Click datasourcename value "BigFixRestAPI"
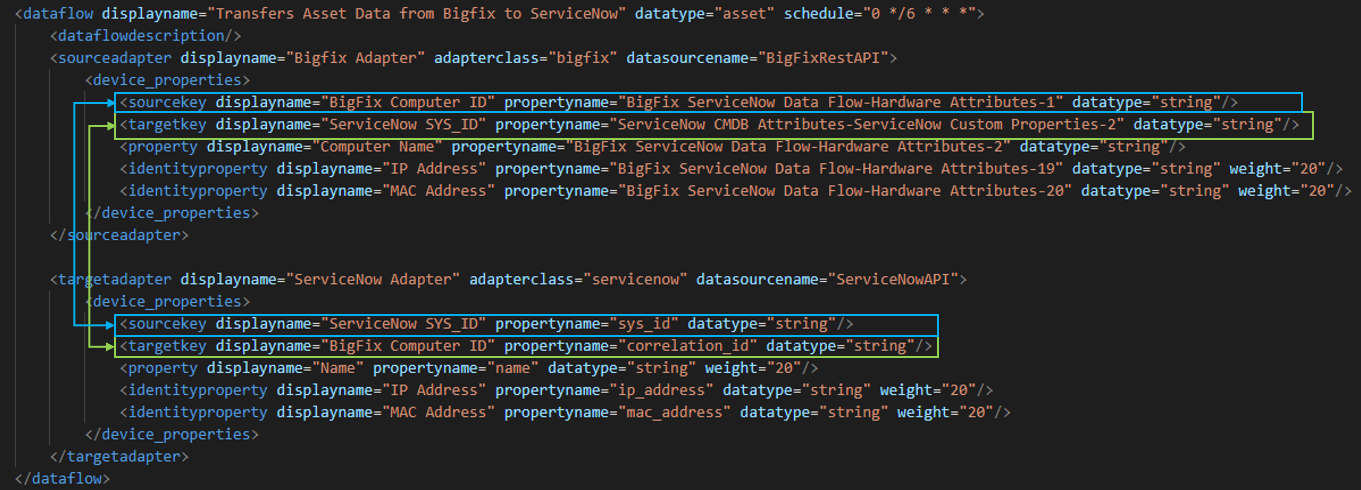Viewport: 1361px width, 490px height. (x=825, y=58)
